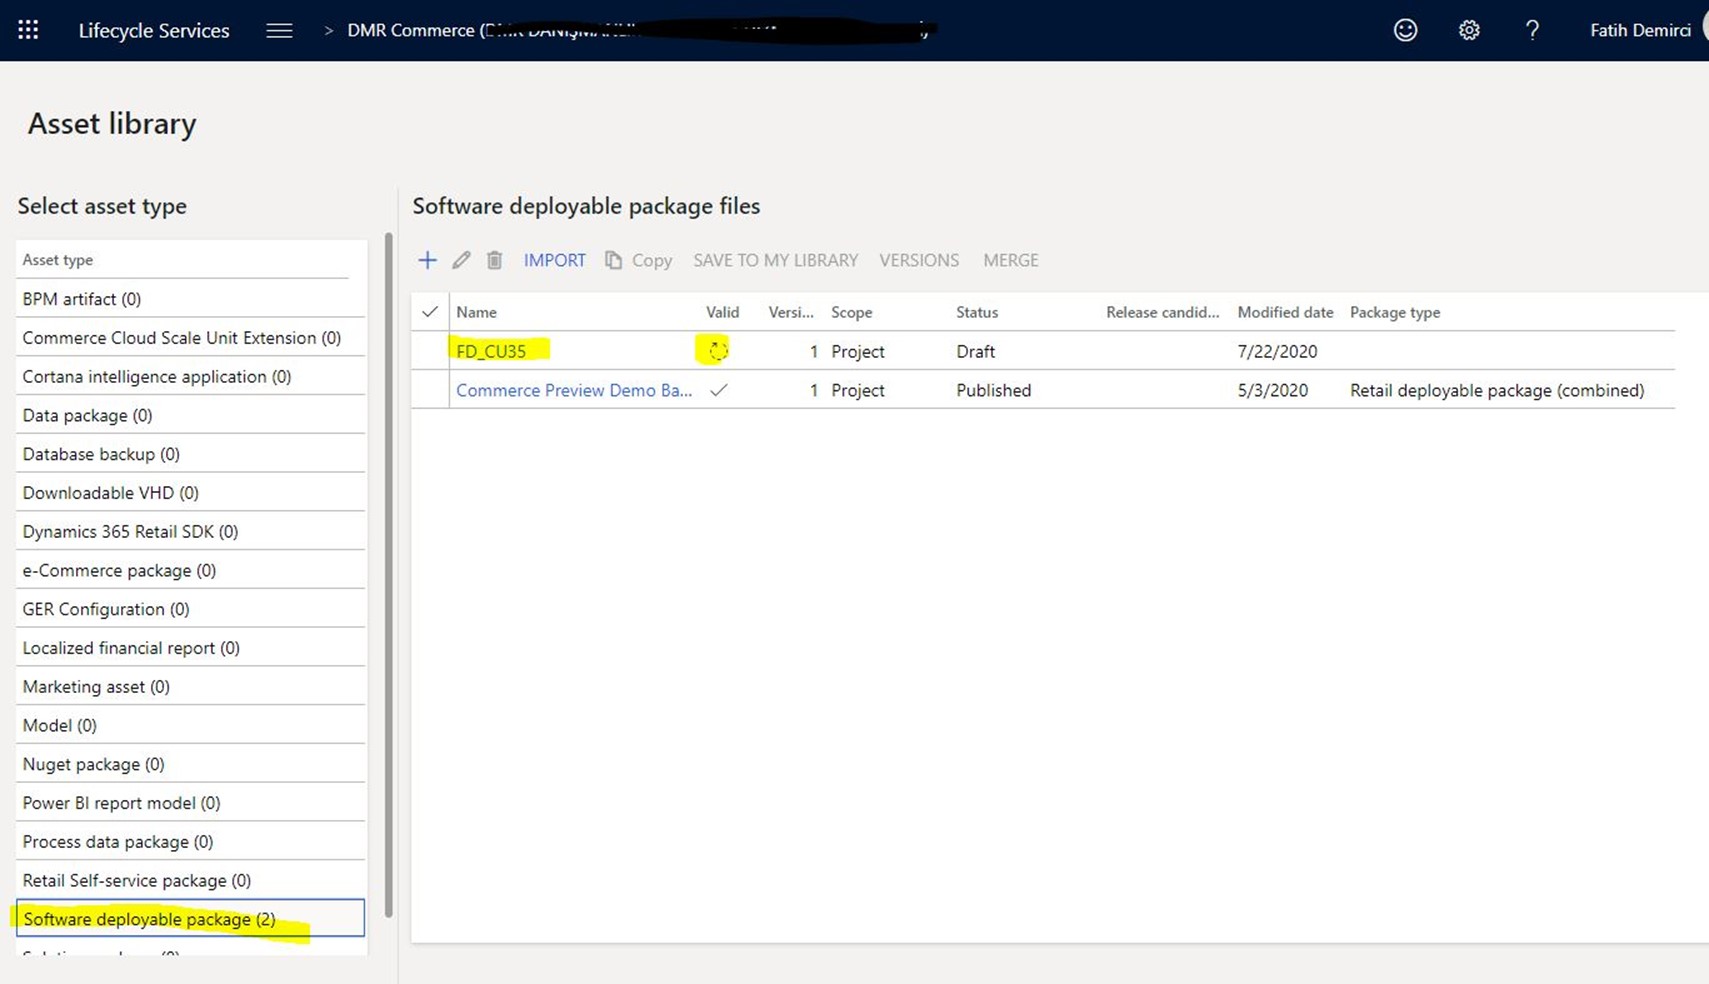The image size is (1709, 984).
Task: Click the trash delete icon
Action: coord(494,260)
